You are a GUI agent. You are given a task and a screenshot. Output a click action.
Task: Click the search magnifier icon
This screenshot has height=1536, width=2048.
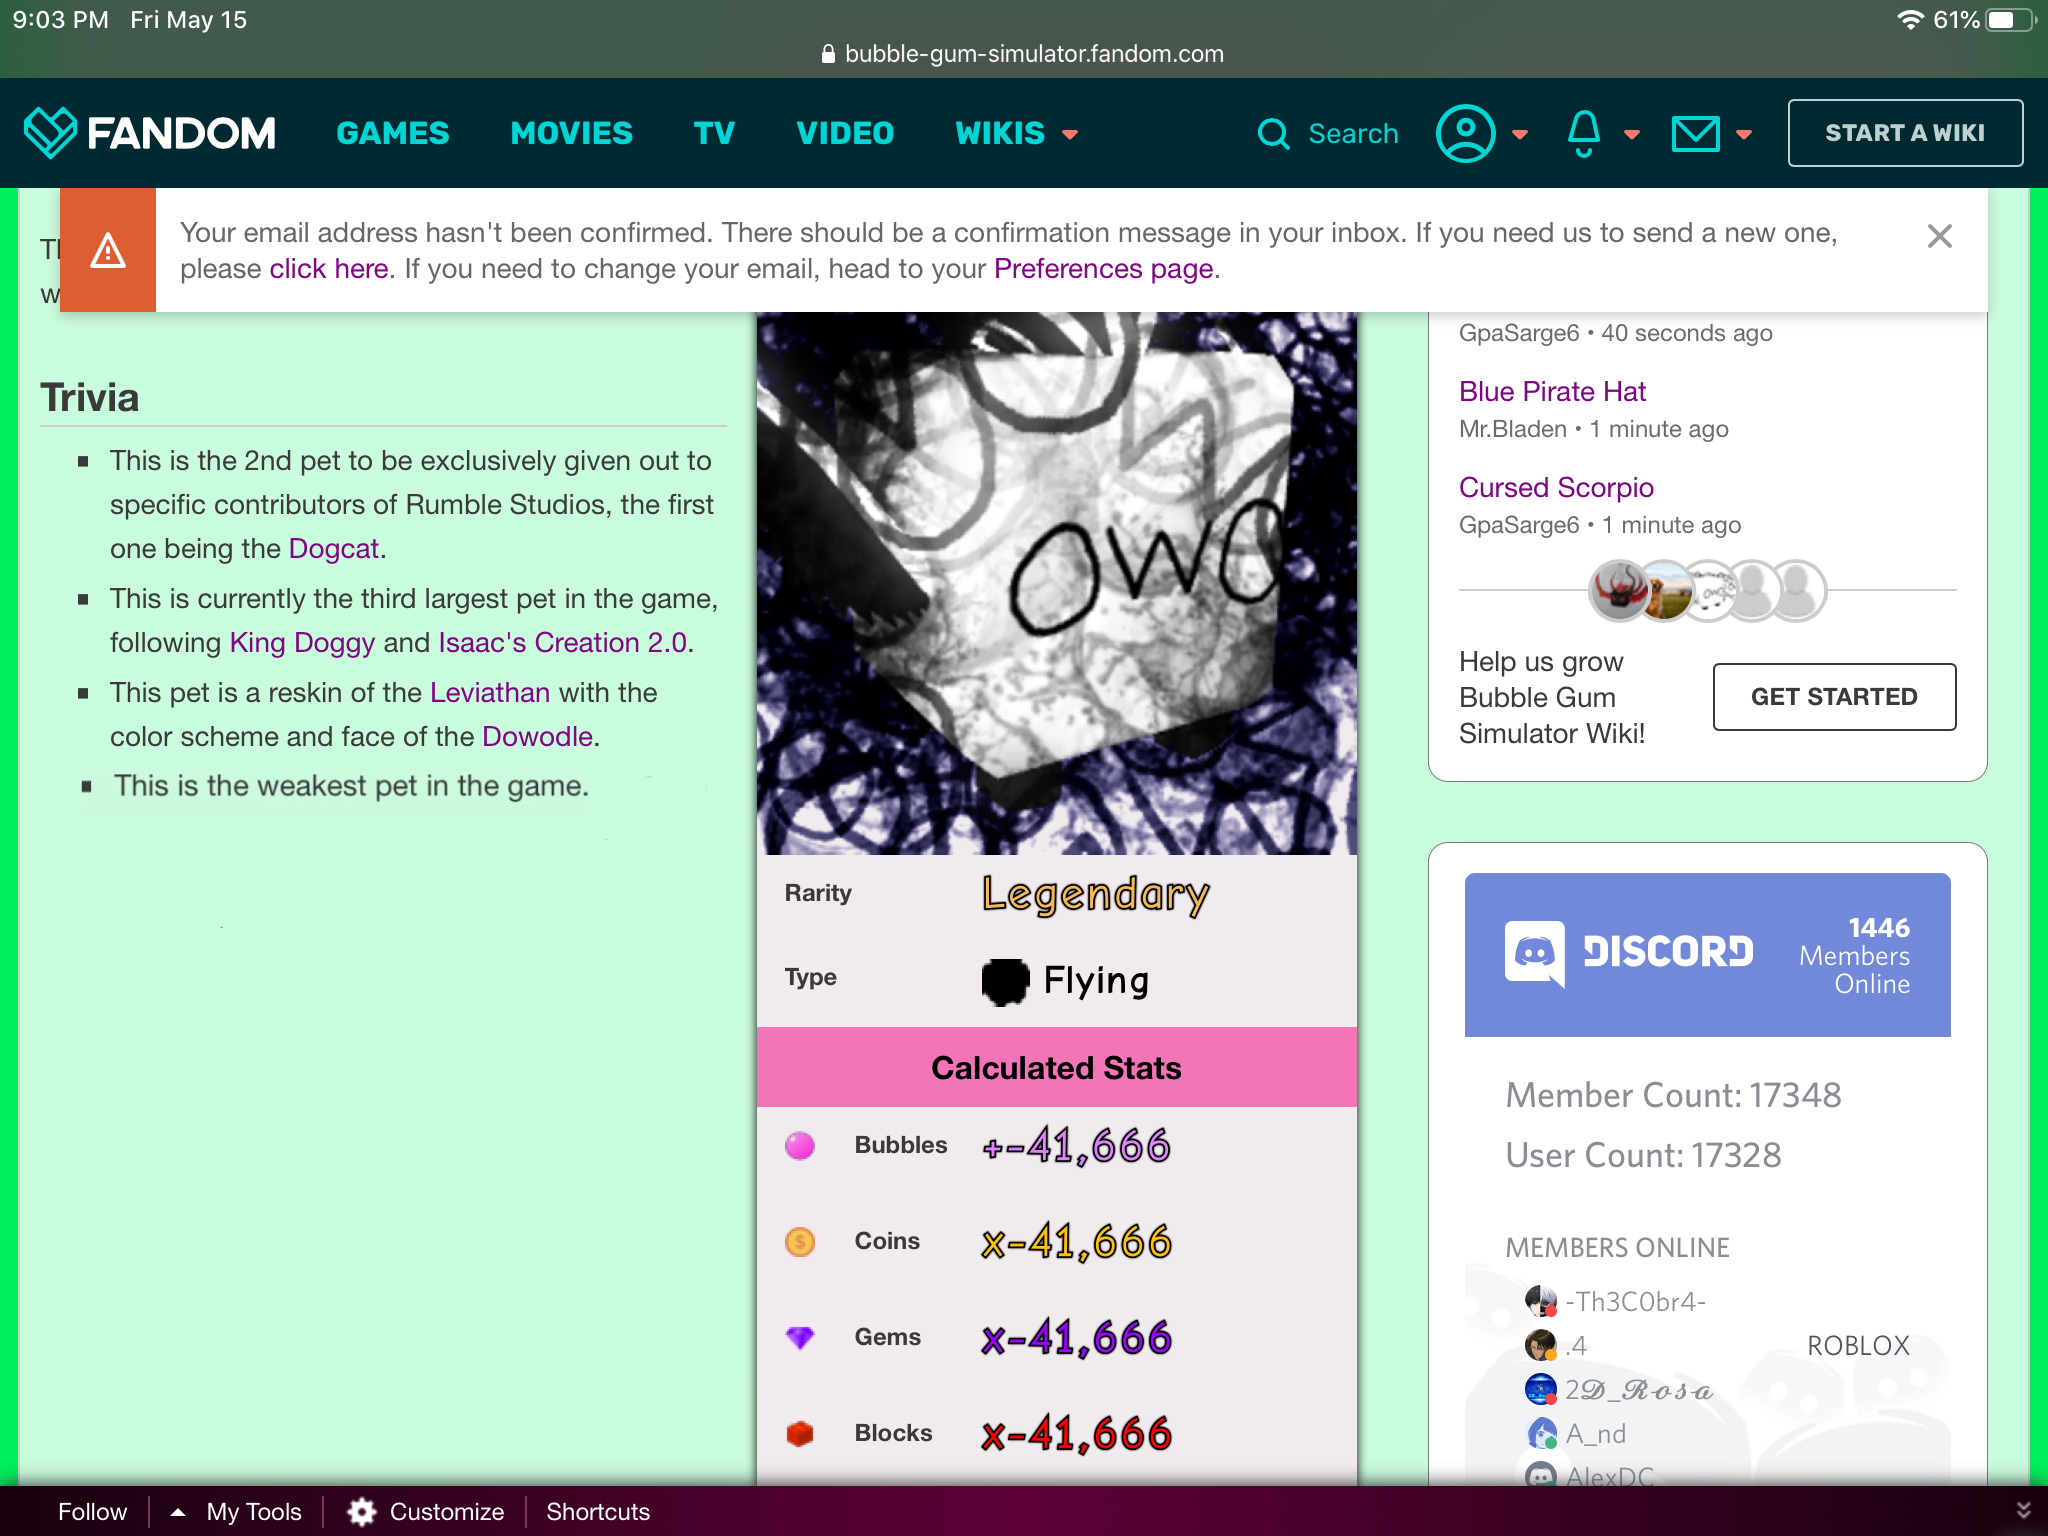tap(1273, 134)
